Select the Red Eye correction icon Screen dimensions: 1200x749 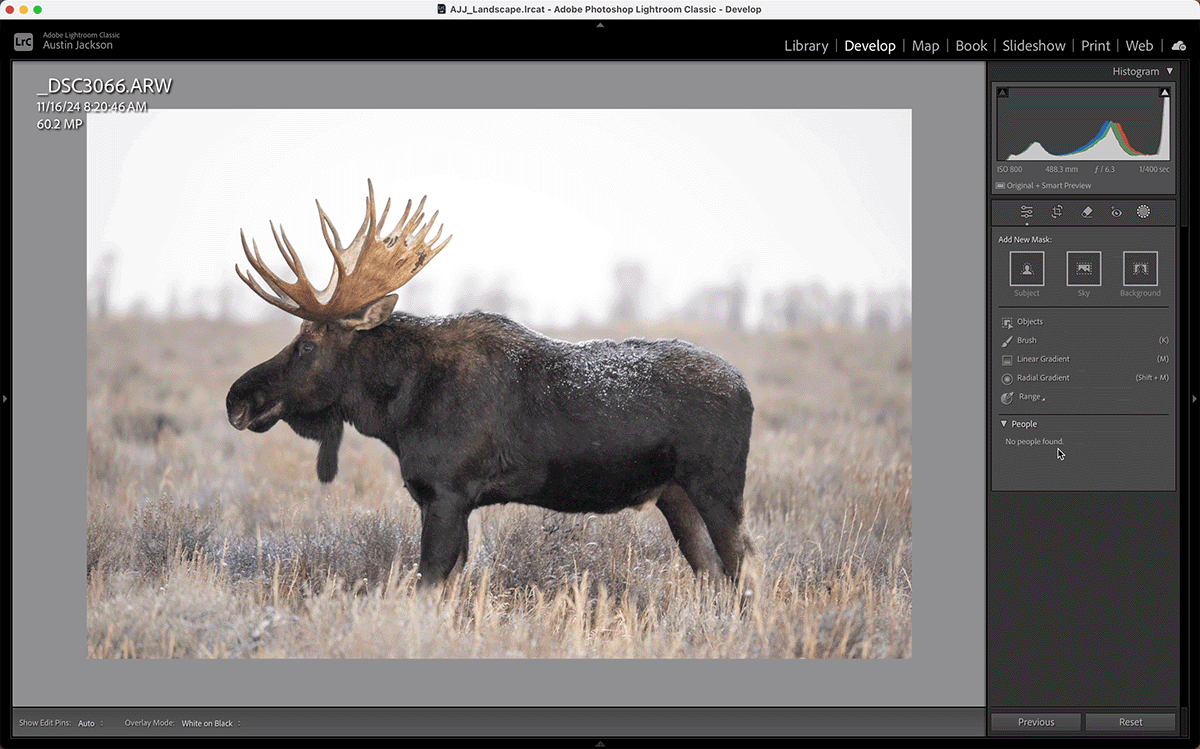[1116, 212]
